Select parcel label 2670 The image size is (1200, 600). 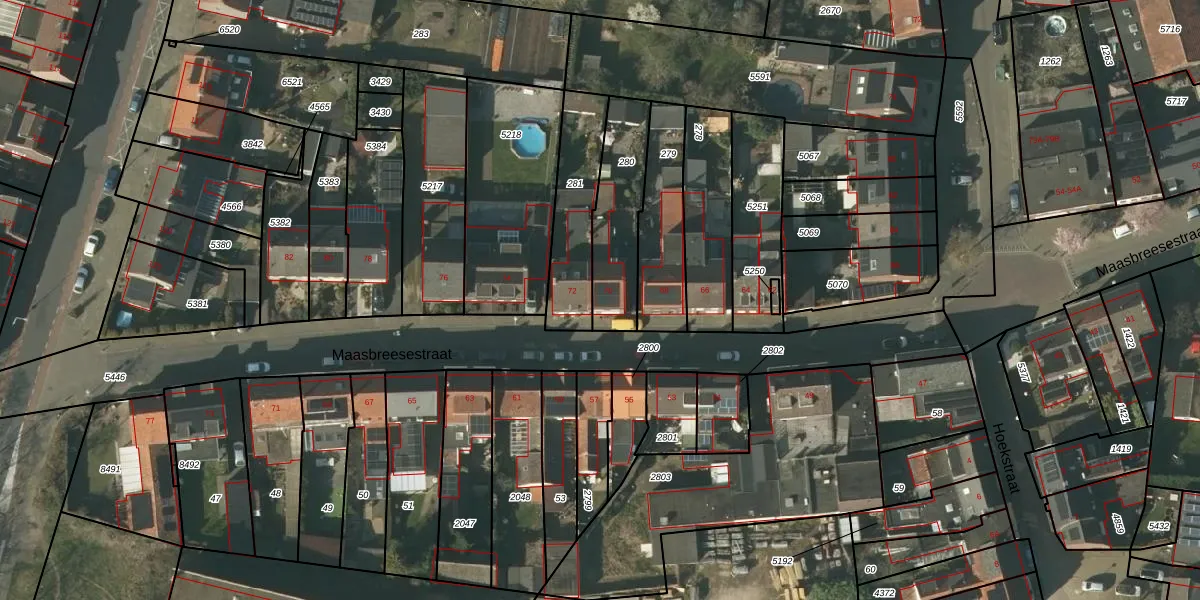point(830,11)
